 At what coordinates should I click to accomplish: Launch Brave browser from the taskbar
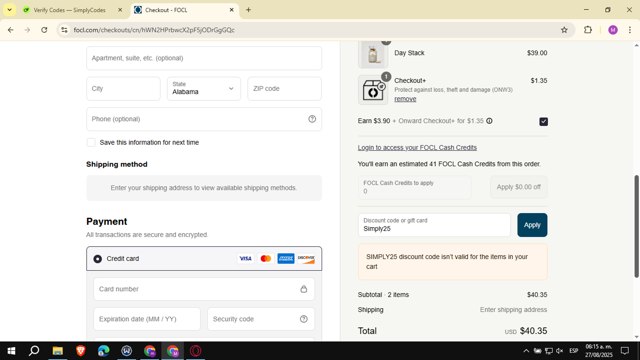click(x=80, y=351)
